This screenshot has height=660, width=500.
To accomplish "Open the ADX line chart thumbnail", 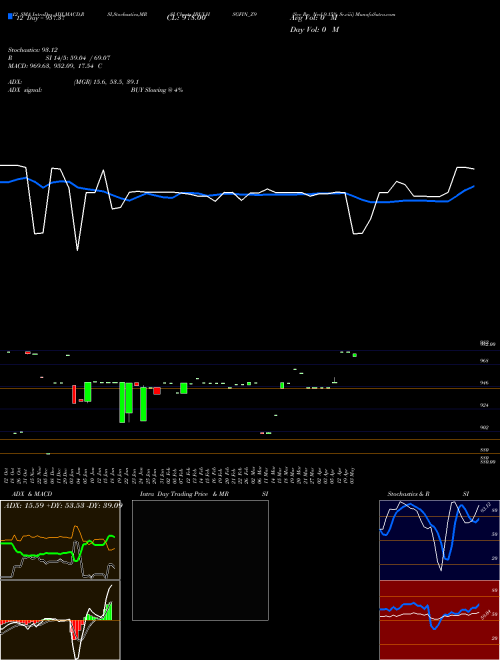I will [60, 540].
